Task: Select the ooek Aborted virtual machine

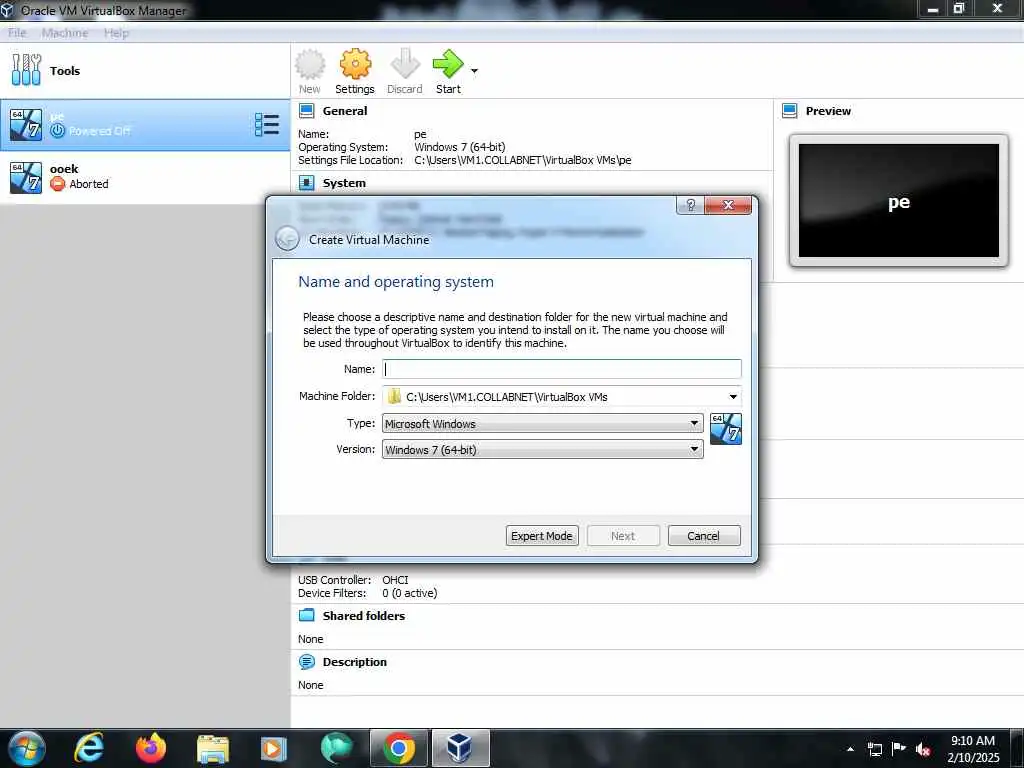Action: pyautogui.click(x=145, y=177)
